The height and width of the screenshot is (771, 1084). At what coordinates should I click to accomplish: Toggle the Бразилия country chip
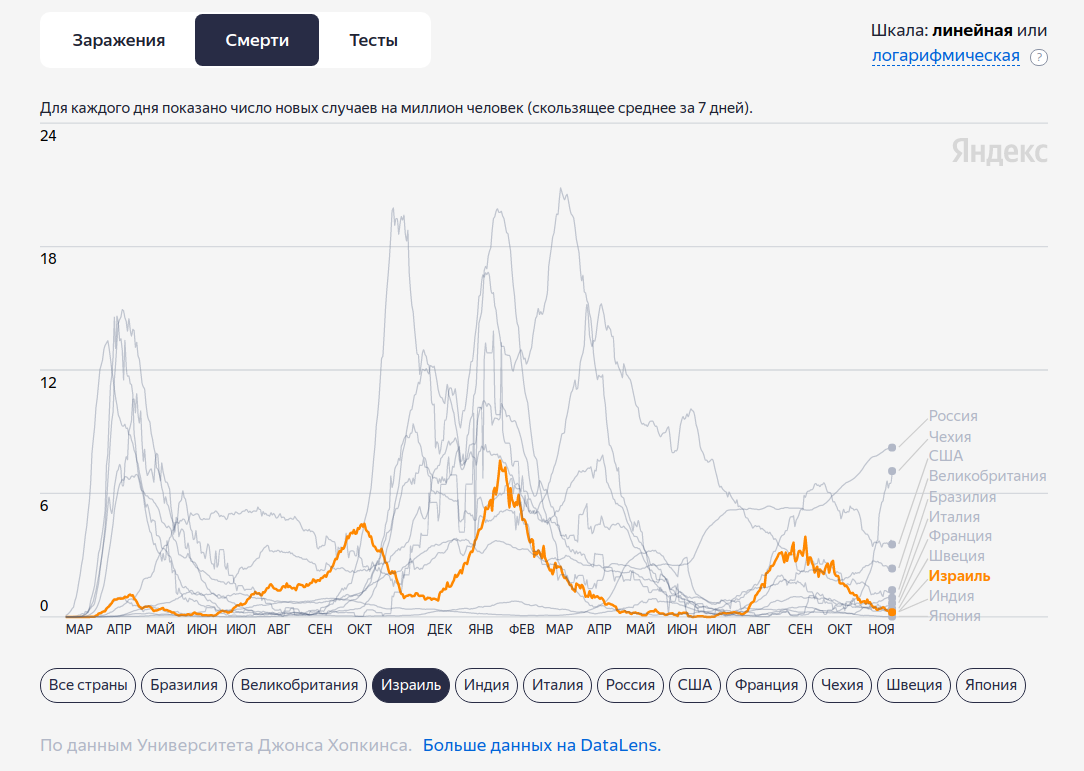(184, 685)
